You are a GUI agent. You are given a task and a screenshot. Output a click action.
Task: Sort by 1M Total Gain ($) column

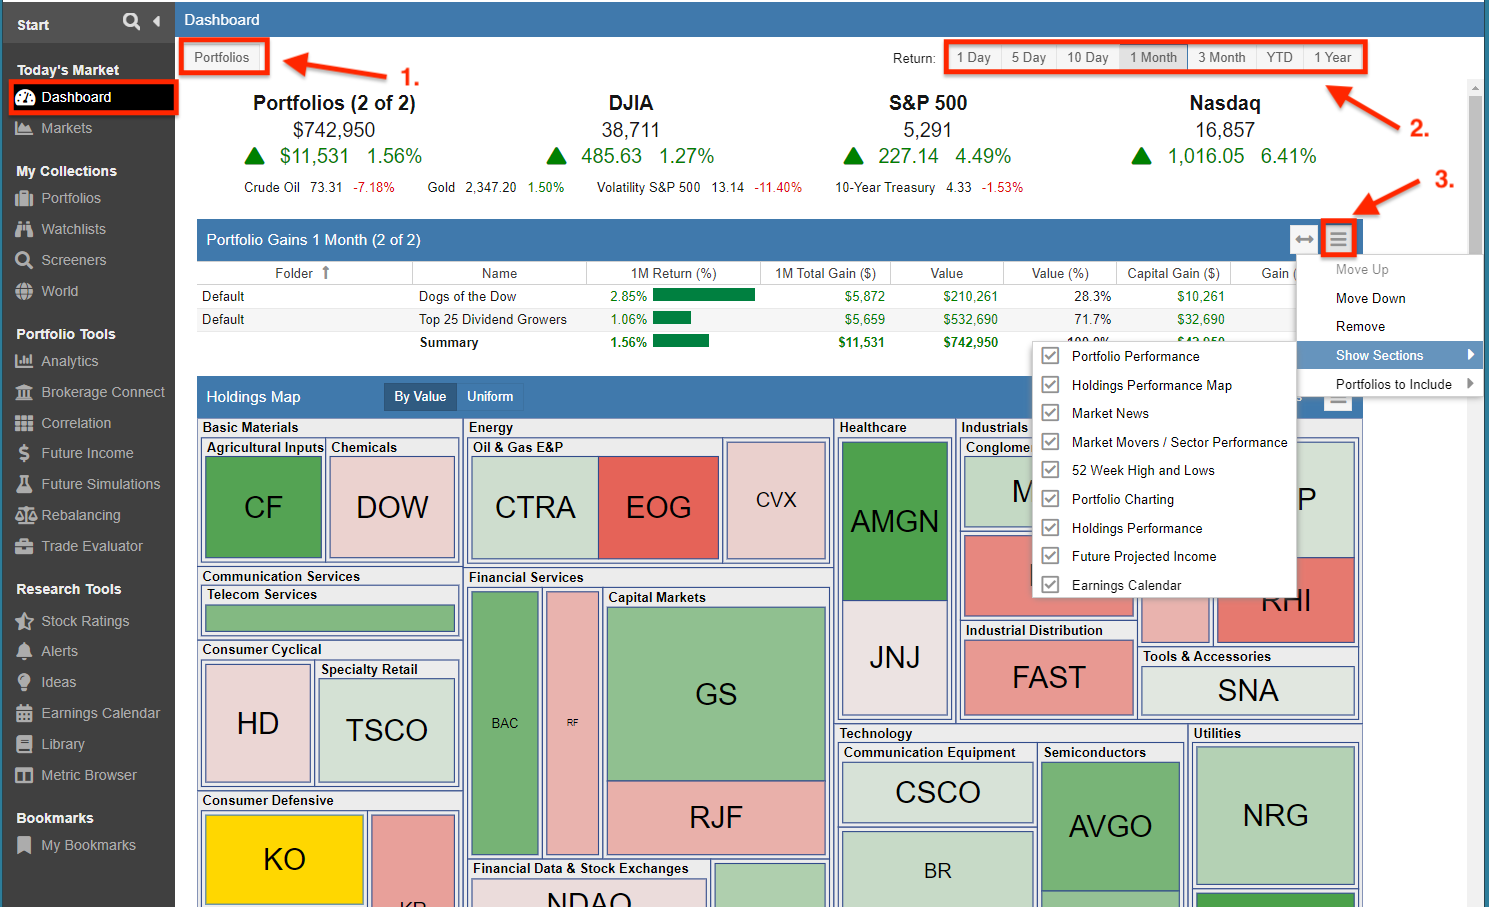point(825,273)
